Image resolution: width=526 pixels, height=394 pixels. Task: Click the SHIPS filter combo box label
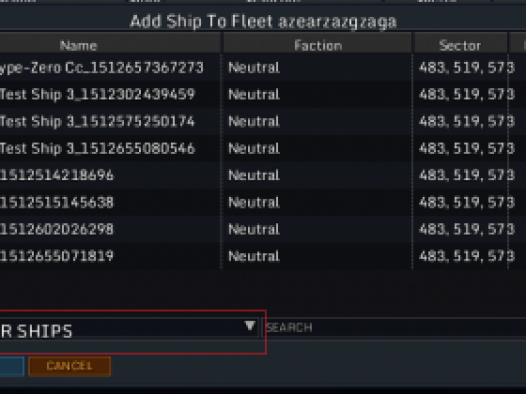tap(36, 331)
